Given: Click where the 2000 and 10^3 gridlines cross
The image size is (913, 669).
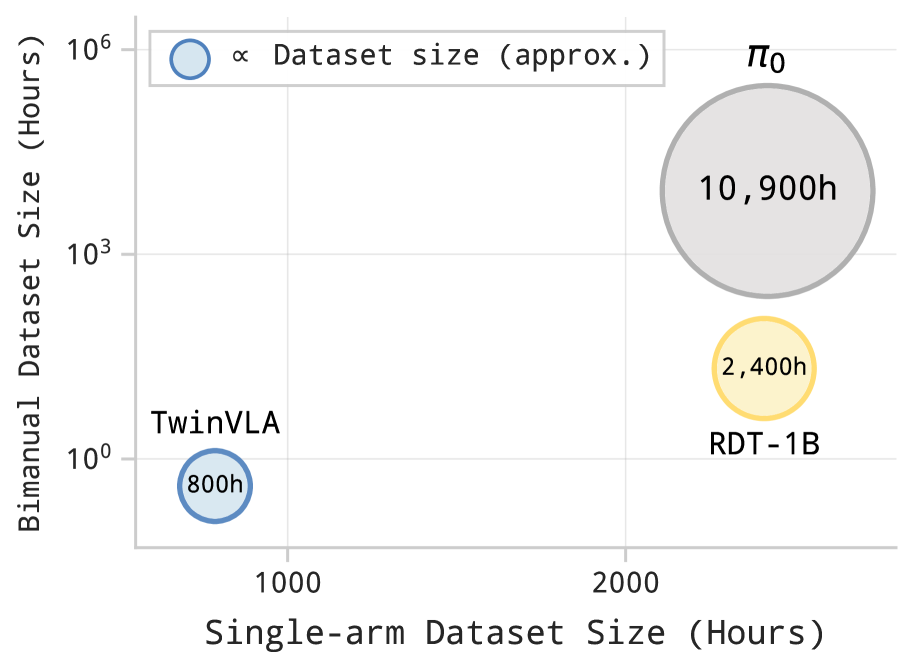Looking at the screenshot, I should pyautogui.click(x=625, y=254).
